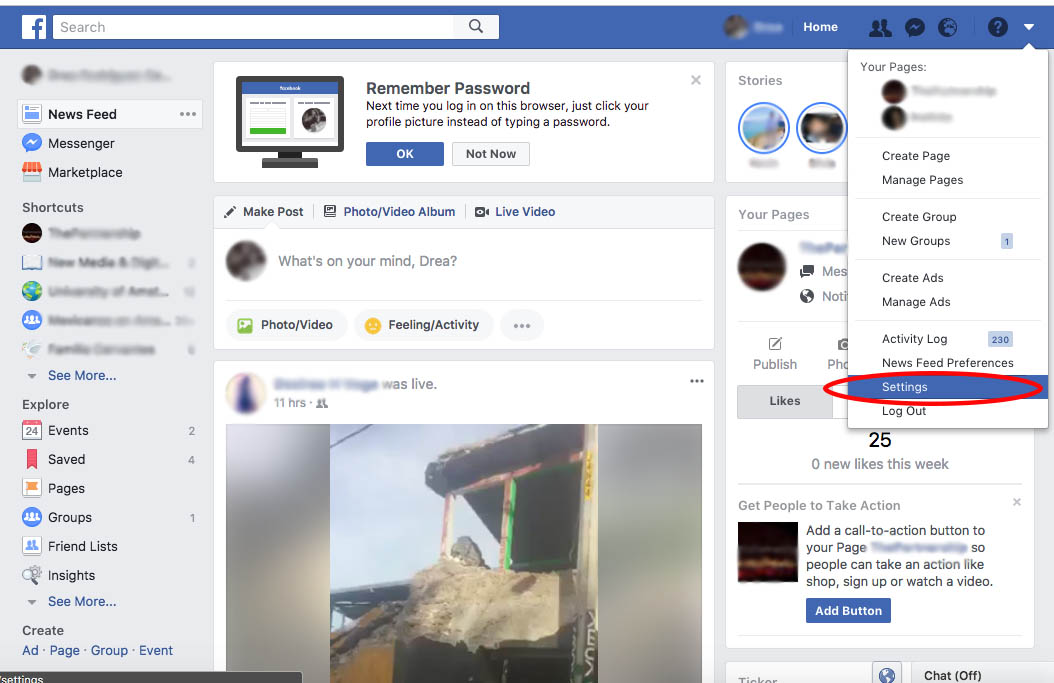This screenshot has height=683, width=1054.
Task: Close the Remember Password prompt
Action: click(696, 80)
